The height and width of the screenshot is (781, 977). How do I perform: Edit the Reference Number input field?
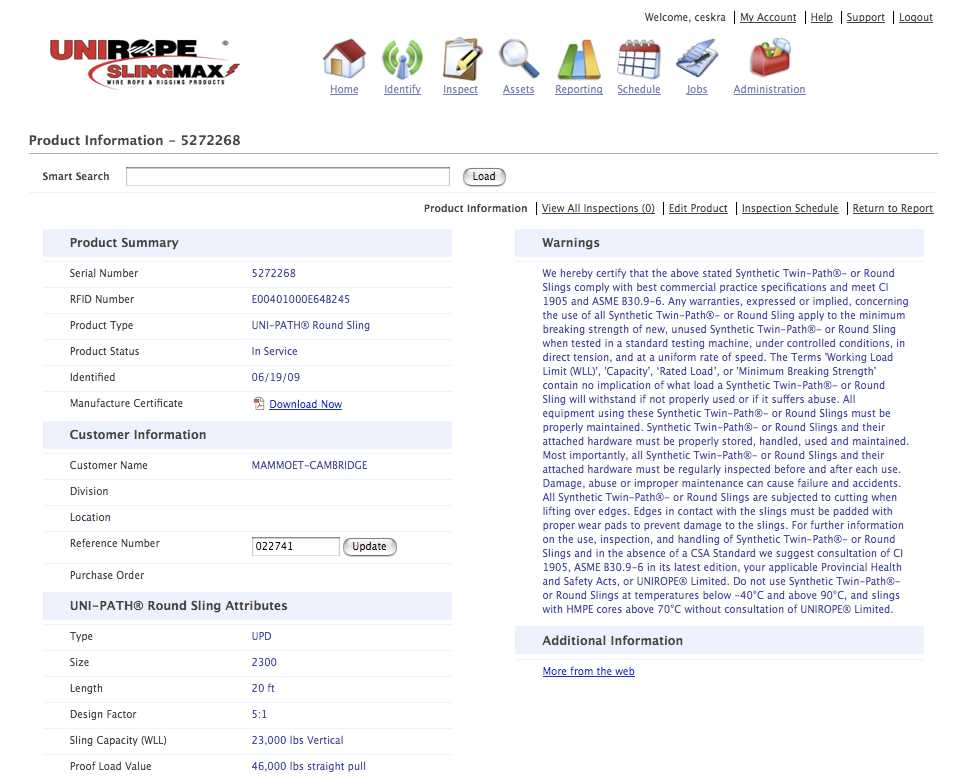296,547
